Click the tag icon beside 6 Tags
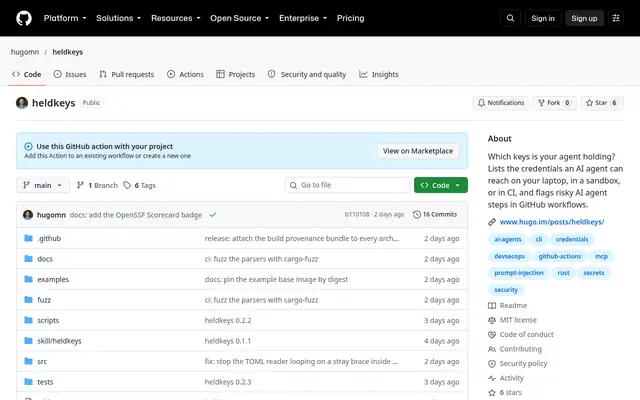 pos(127,185)
